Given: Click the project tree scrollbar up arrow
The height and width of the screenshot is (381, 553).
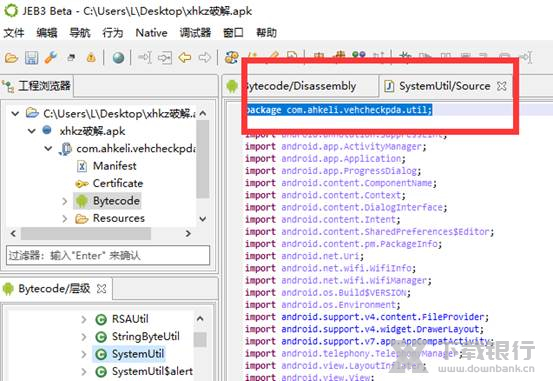Looking at the screenshot, I should pyautogui.click(x=202, y=114).
